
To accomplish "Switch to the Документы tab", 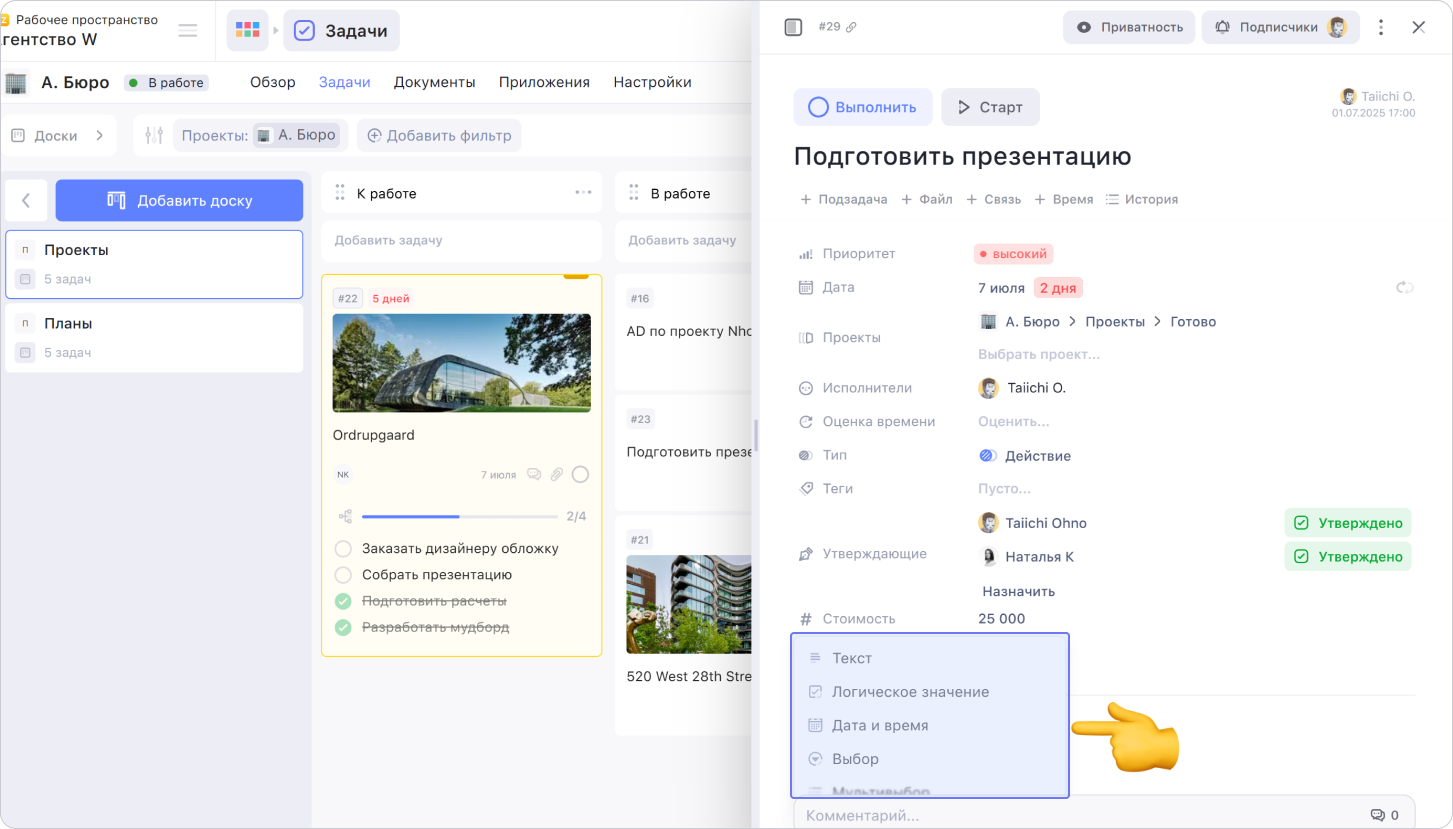I will tap(434, 82).
